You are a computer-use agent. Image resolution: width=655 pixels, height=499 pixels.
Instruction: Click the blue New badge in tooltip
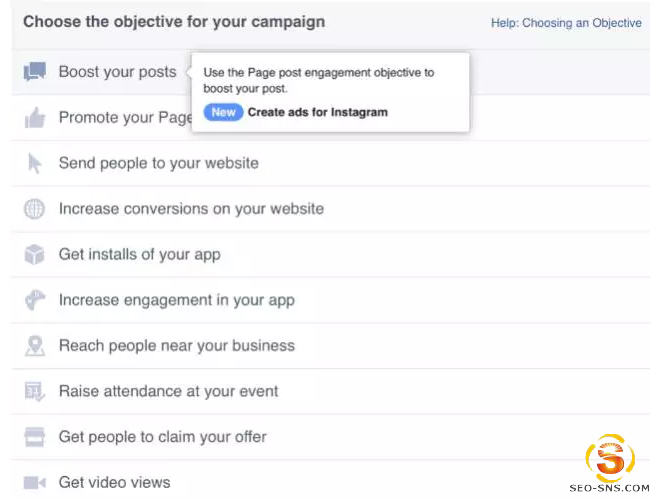click(223, 112)
